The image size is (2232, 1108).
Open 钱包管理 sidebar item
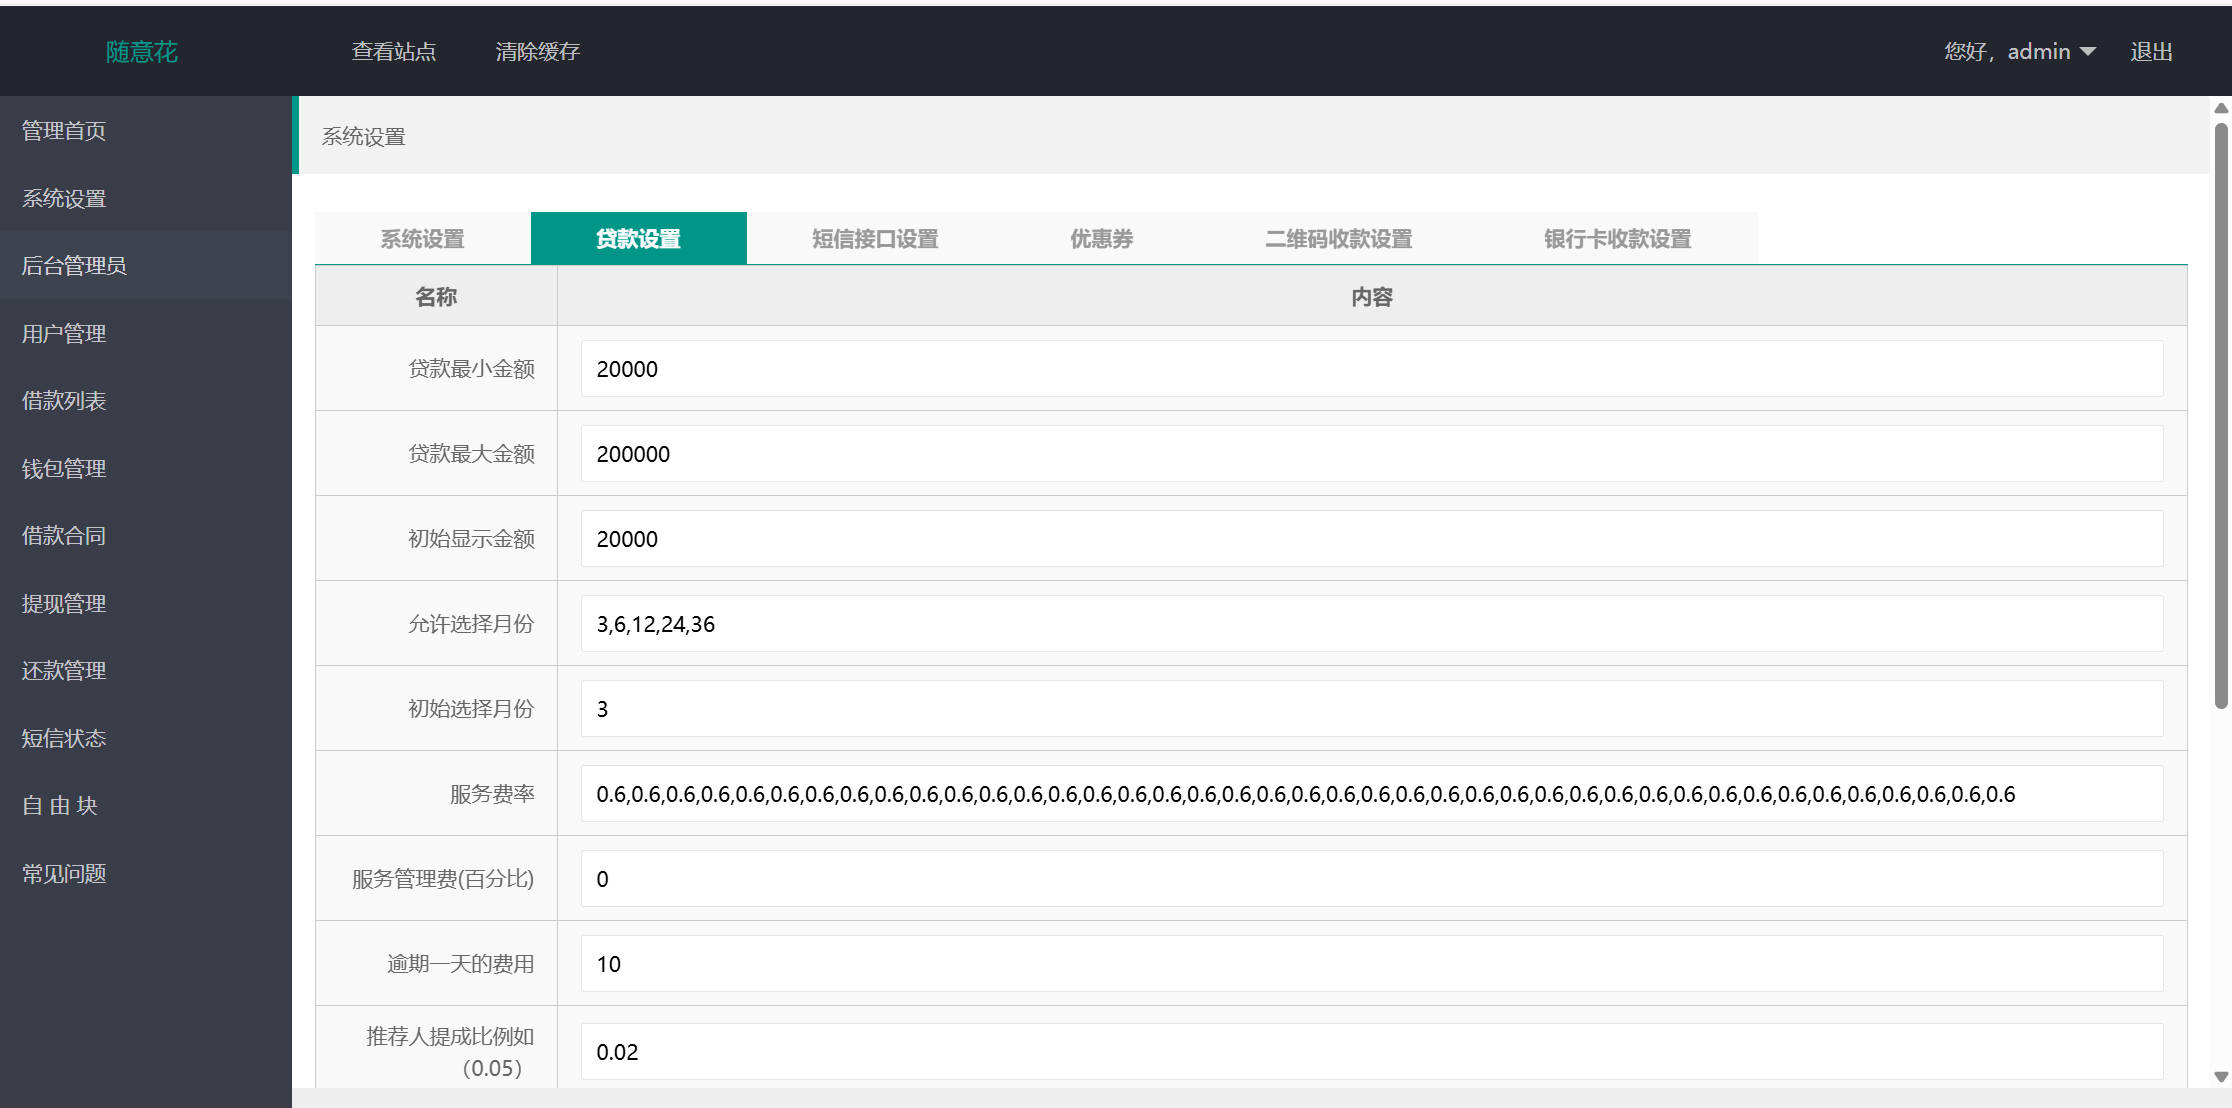(64, 469)
